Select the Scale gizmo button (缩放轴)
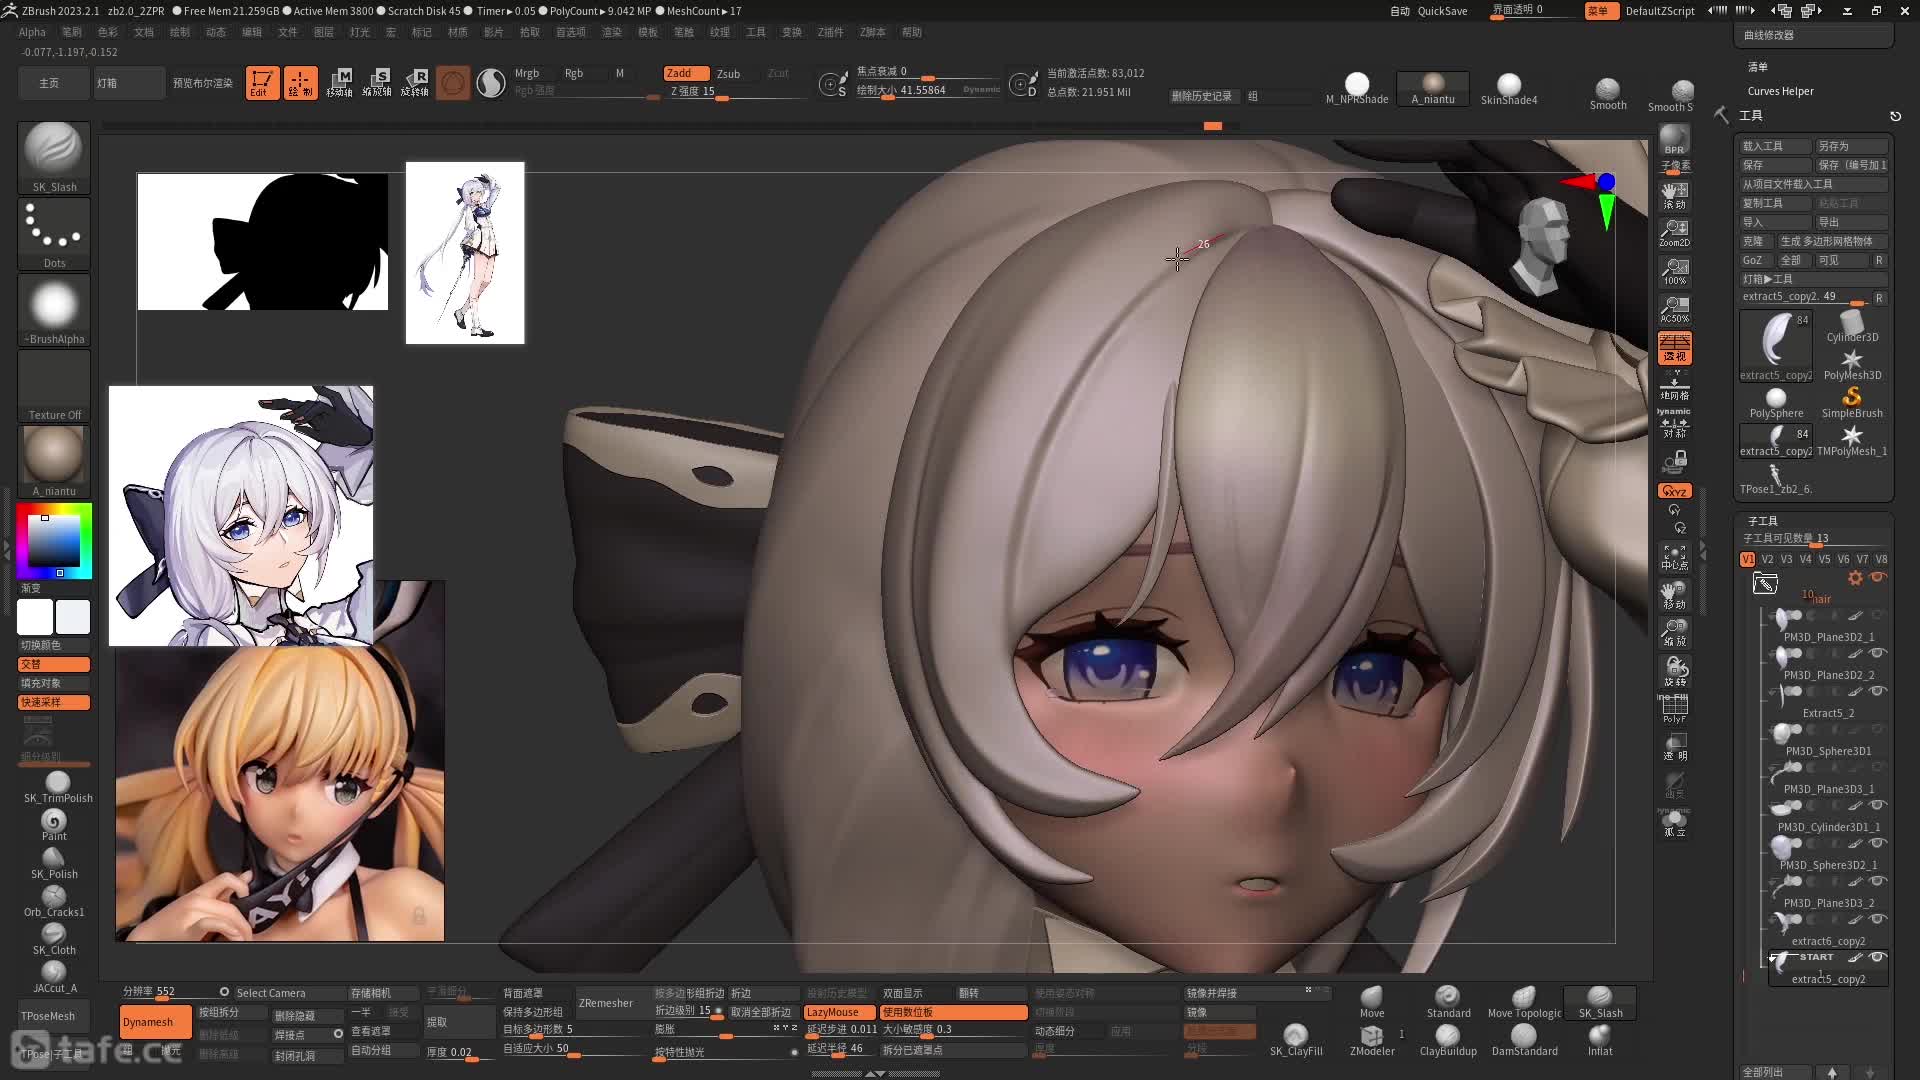This screenshot has width=1920, height=1080. [x=377, y=83]
